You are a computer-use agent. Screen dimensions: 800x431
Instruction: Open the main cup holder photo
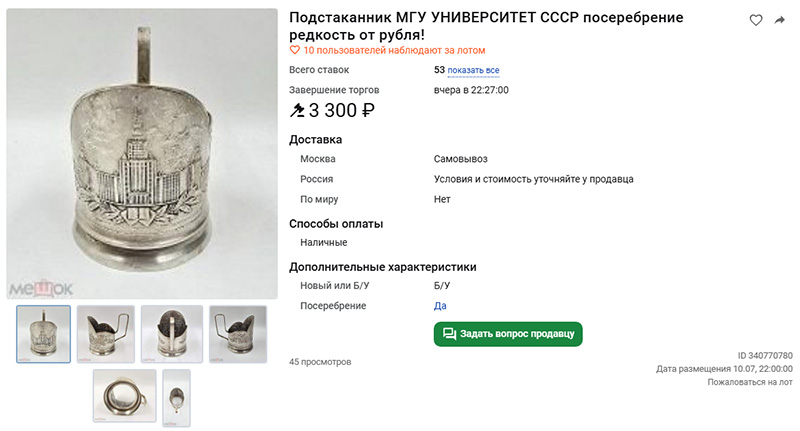tap(142, 153)
